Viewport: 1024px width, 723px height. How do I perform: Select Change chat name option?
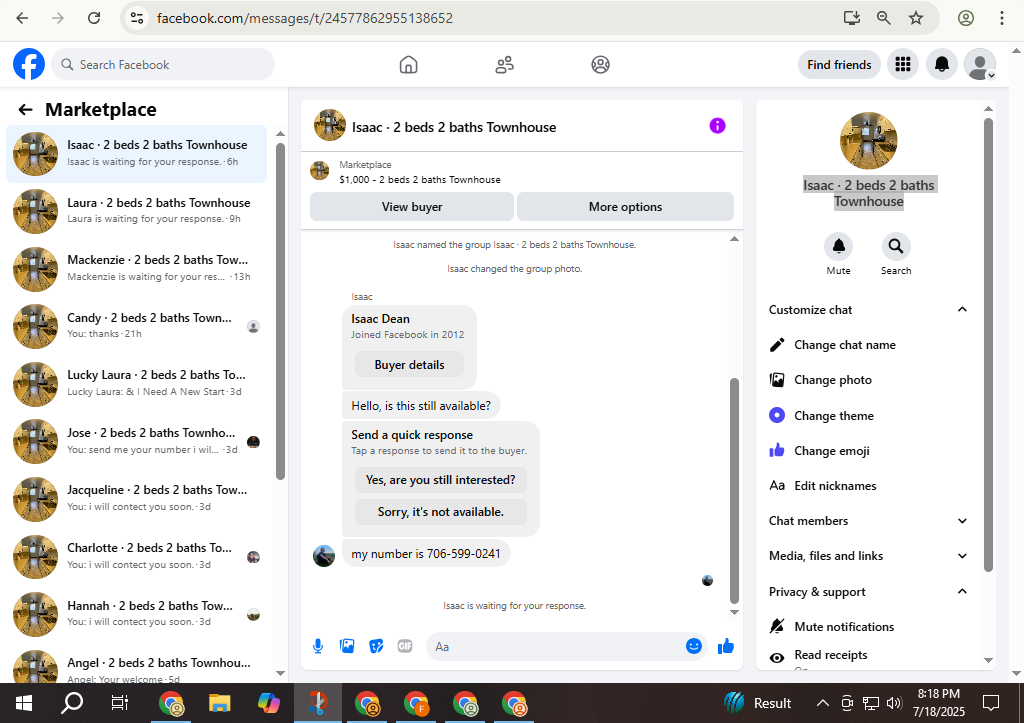pyautogui.click(x=868, y=345)
